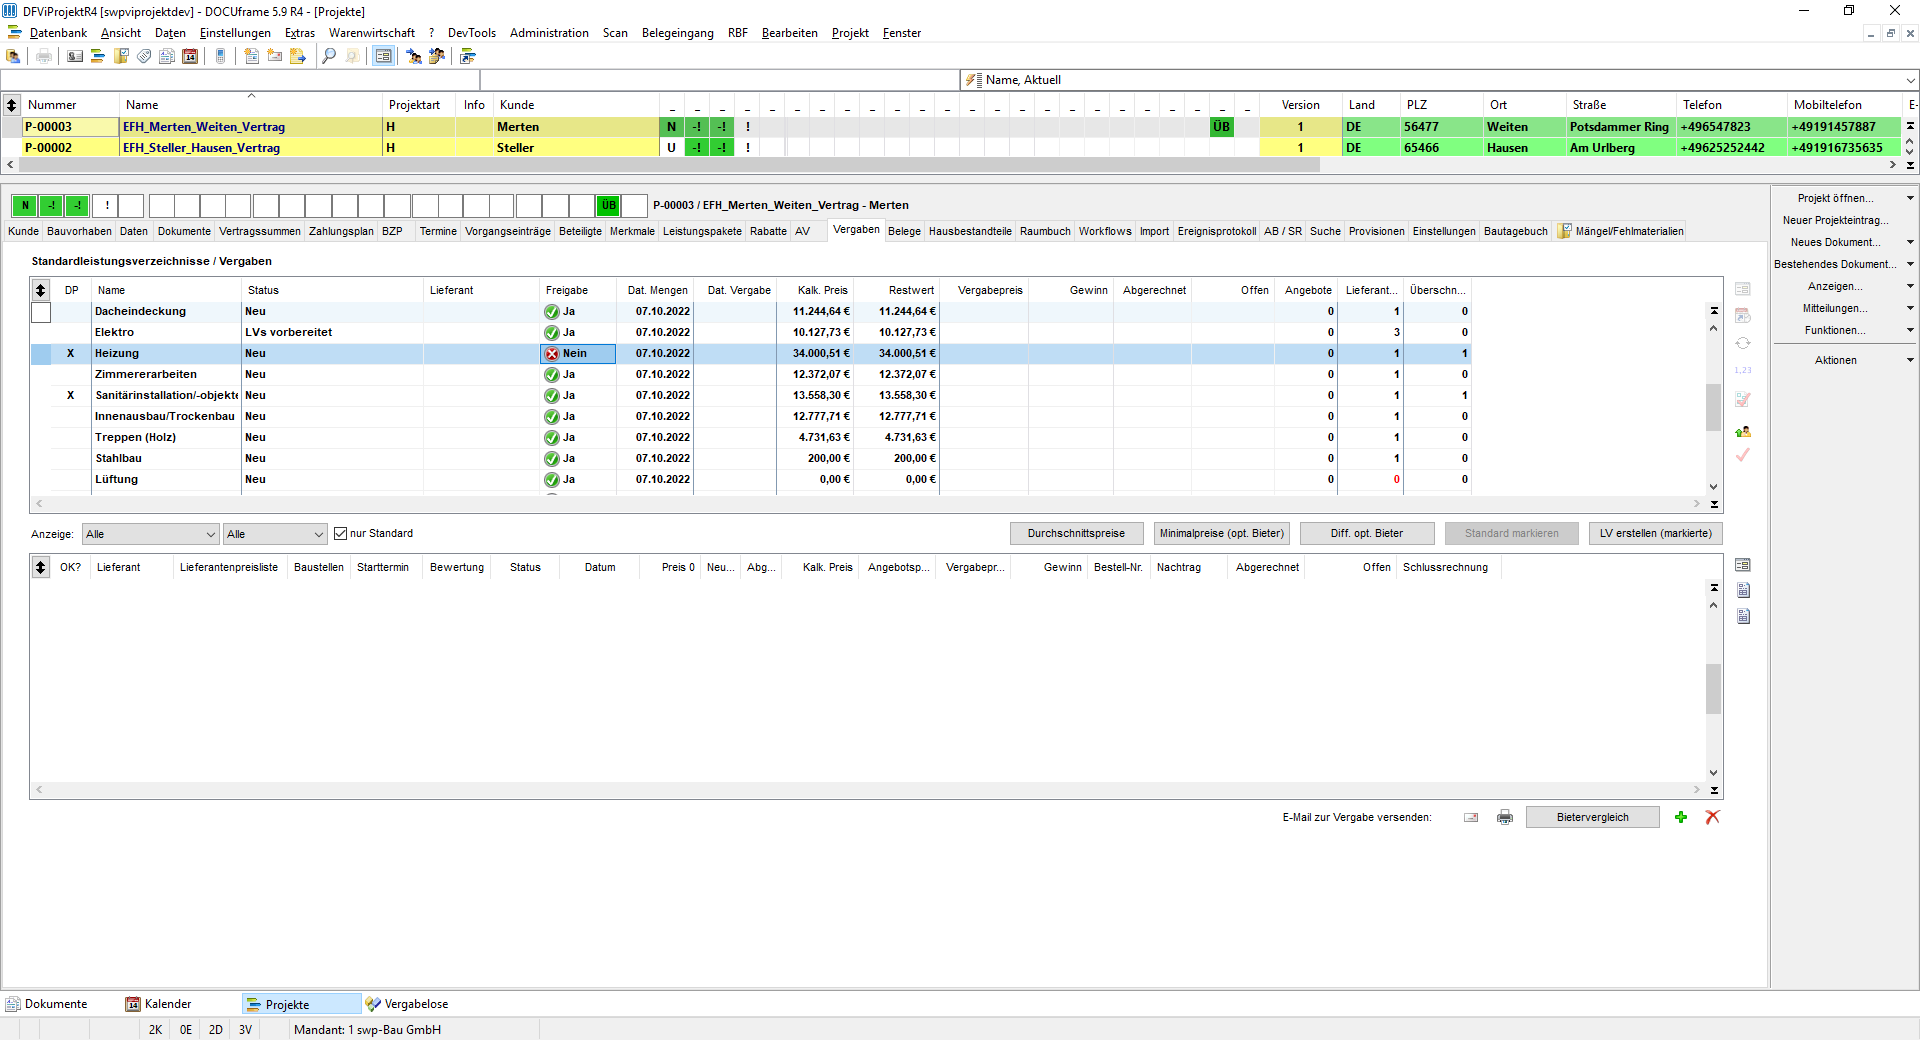The height and width of the screenshot is (1040, 1920).
Task: Toggle the '!' status box in project header
Action: pyautogui.click(x=106, y=205)
